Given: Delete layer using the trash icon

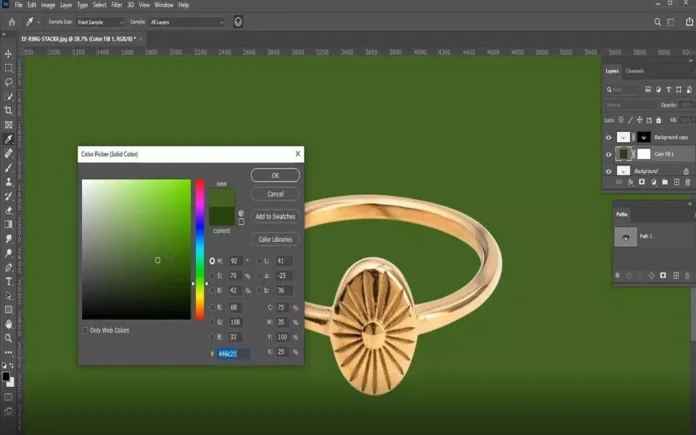Looking at the screenshot, I should click(688, 182).
